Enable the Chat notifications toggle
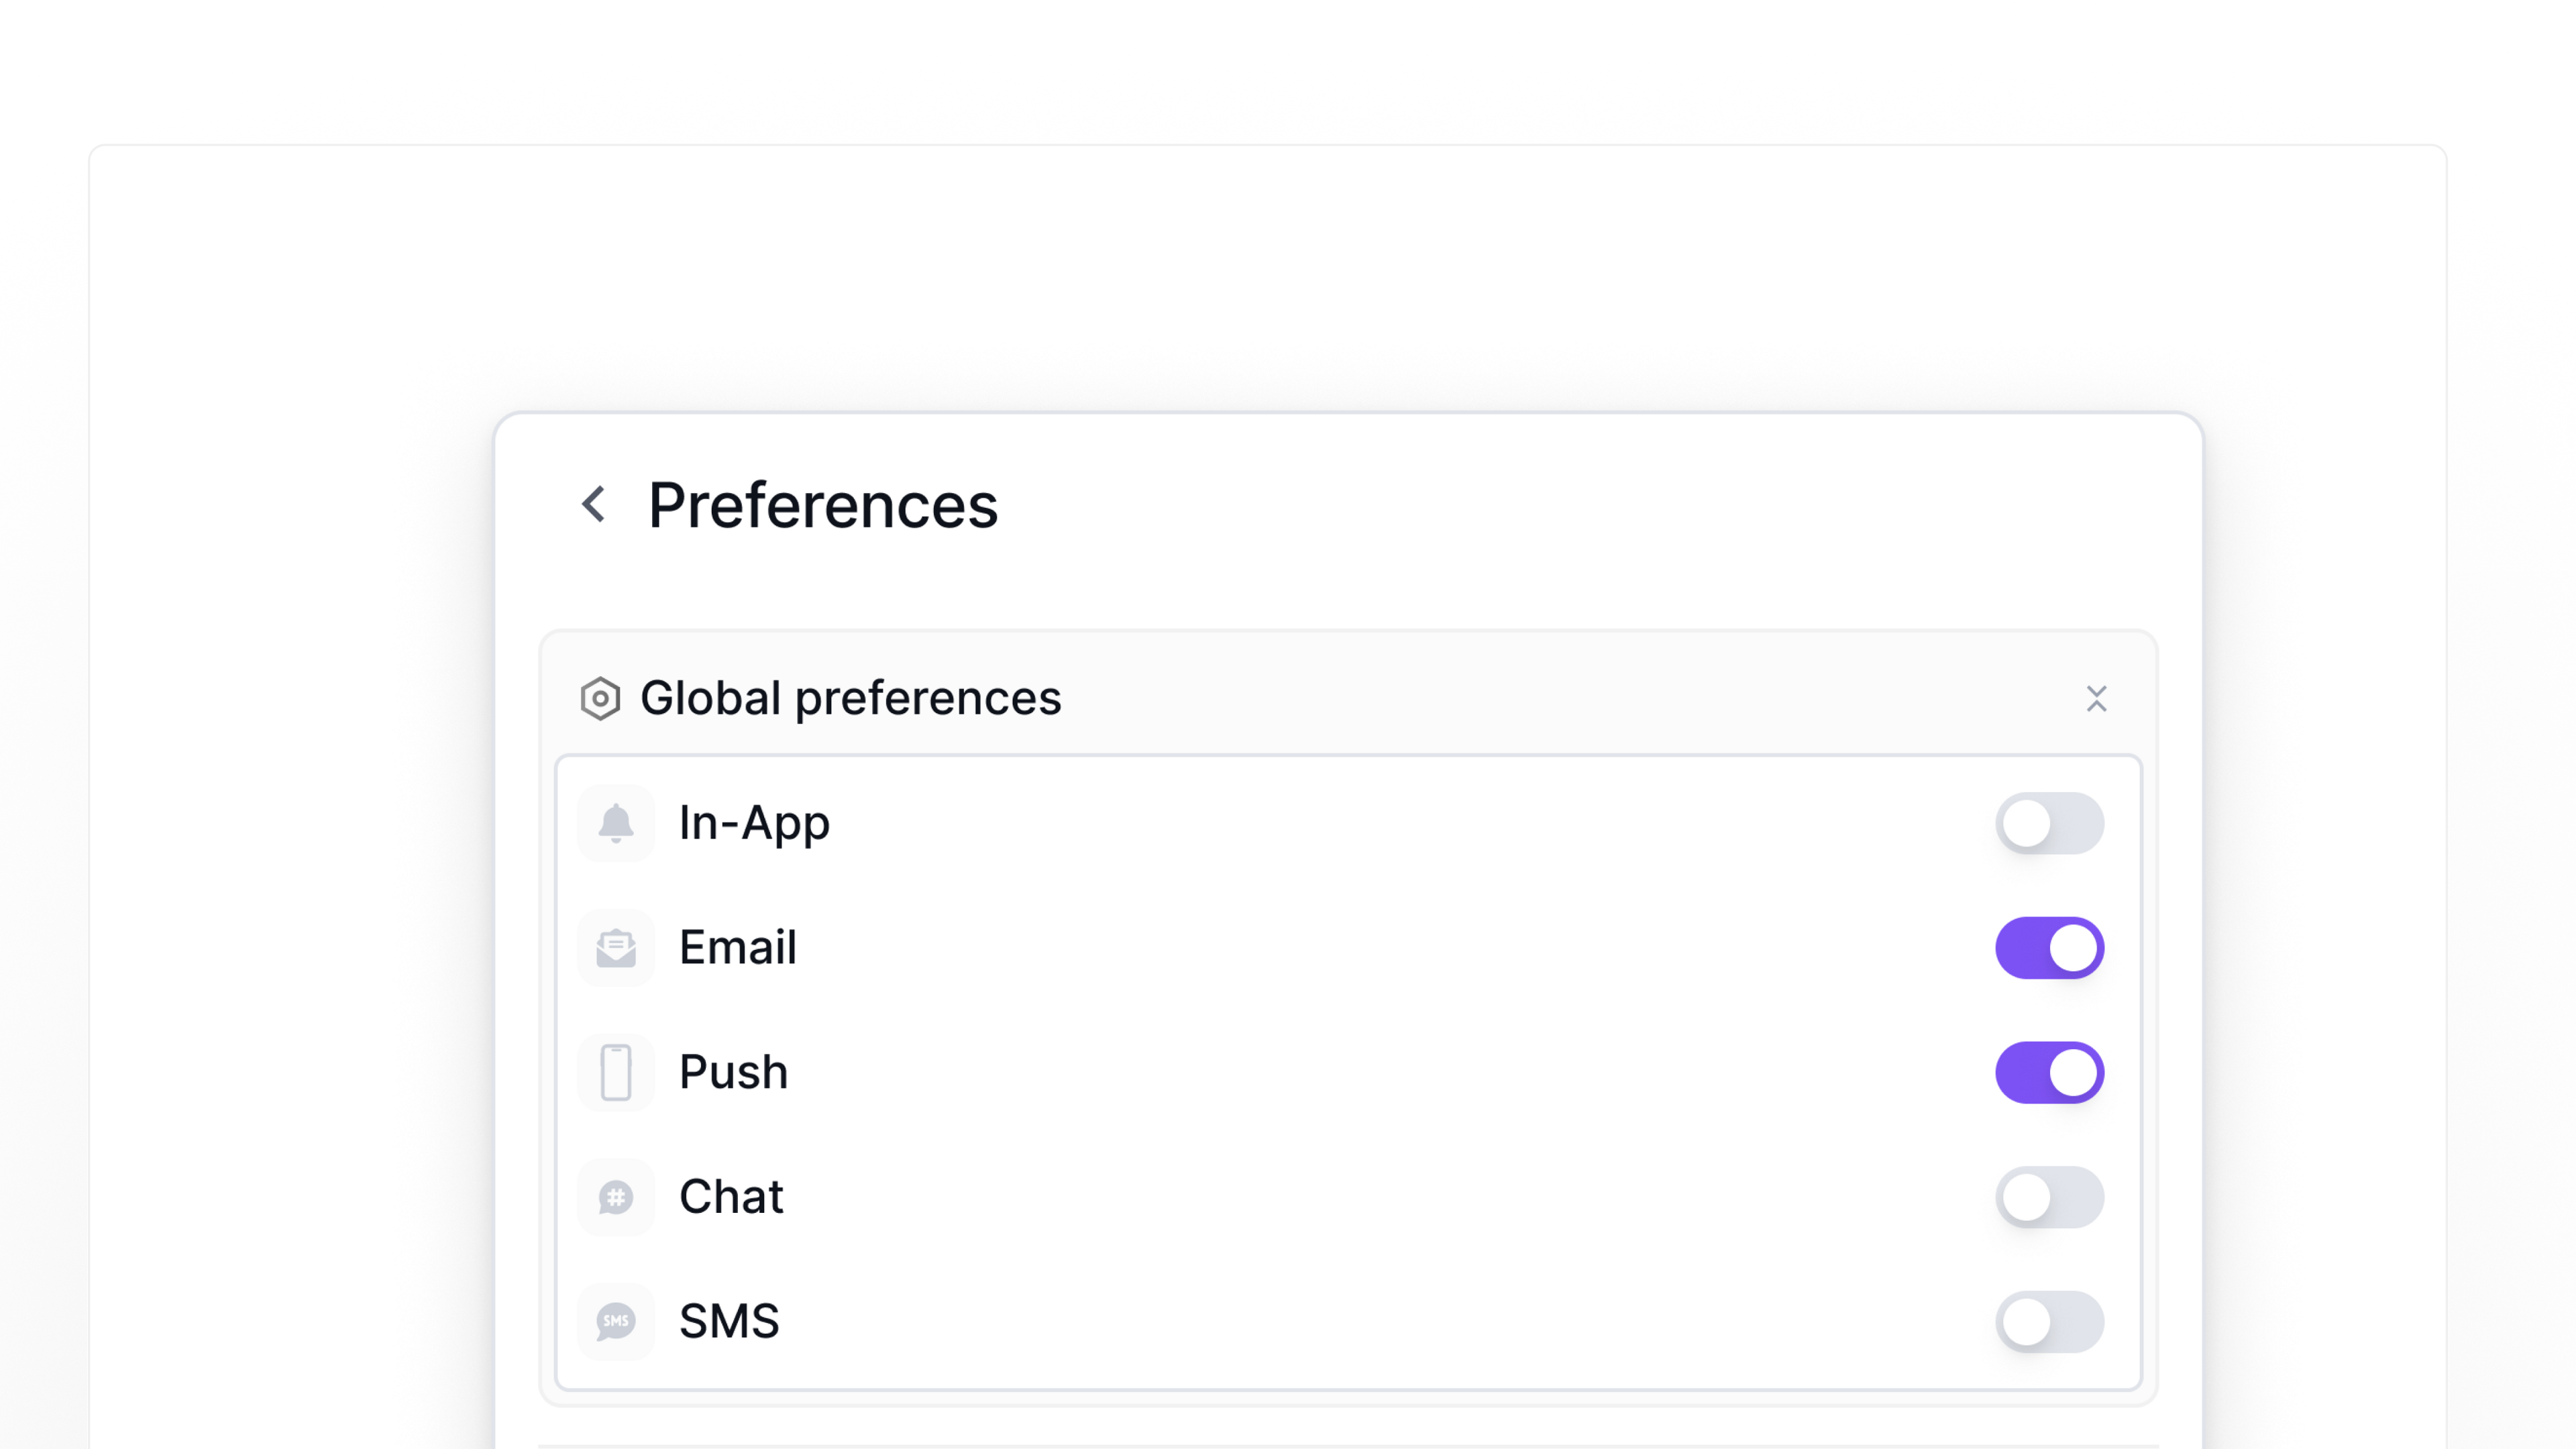The height and width of the screenshot is (1449, 2576). [2050, 1196]
